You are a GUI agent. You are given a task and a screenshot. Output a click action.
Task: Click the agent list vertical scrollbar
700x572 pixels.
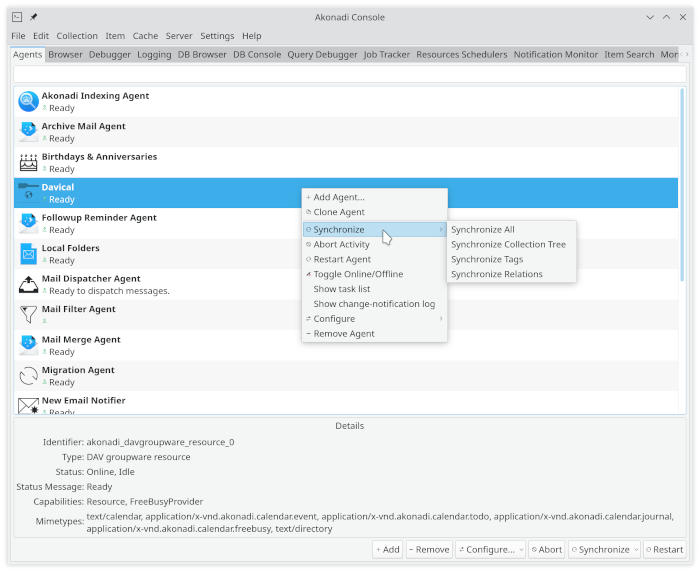(x=682, y=185)
